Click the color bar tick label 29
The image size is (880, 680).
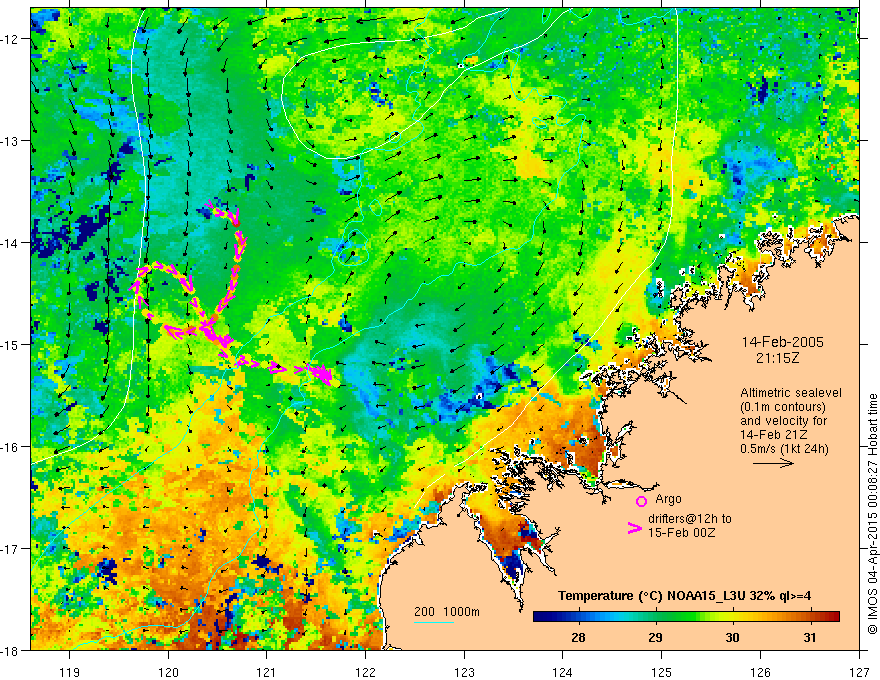[655, 638]
